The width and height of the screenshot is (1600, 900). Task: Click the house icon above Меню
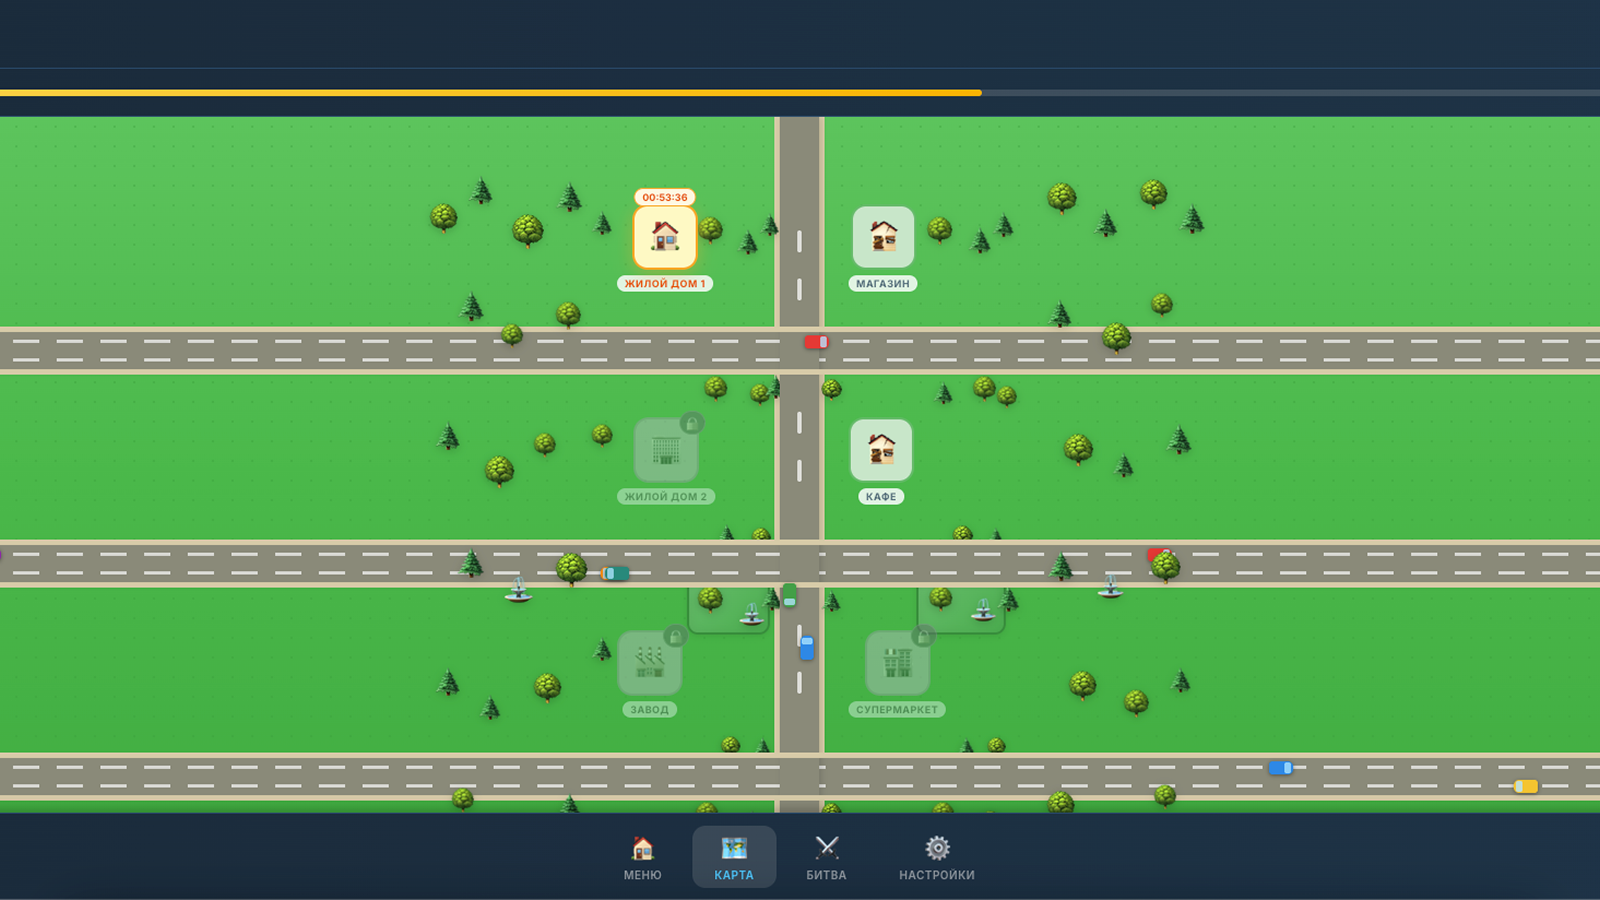pos(640,845)
